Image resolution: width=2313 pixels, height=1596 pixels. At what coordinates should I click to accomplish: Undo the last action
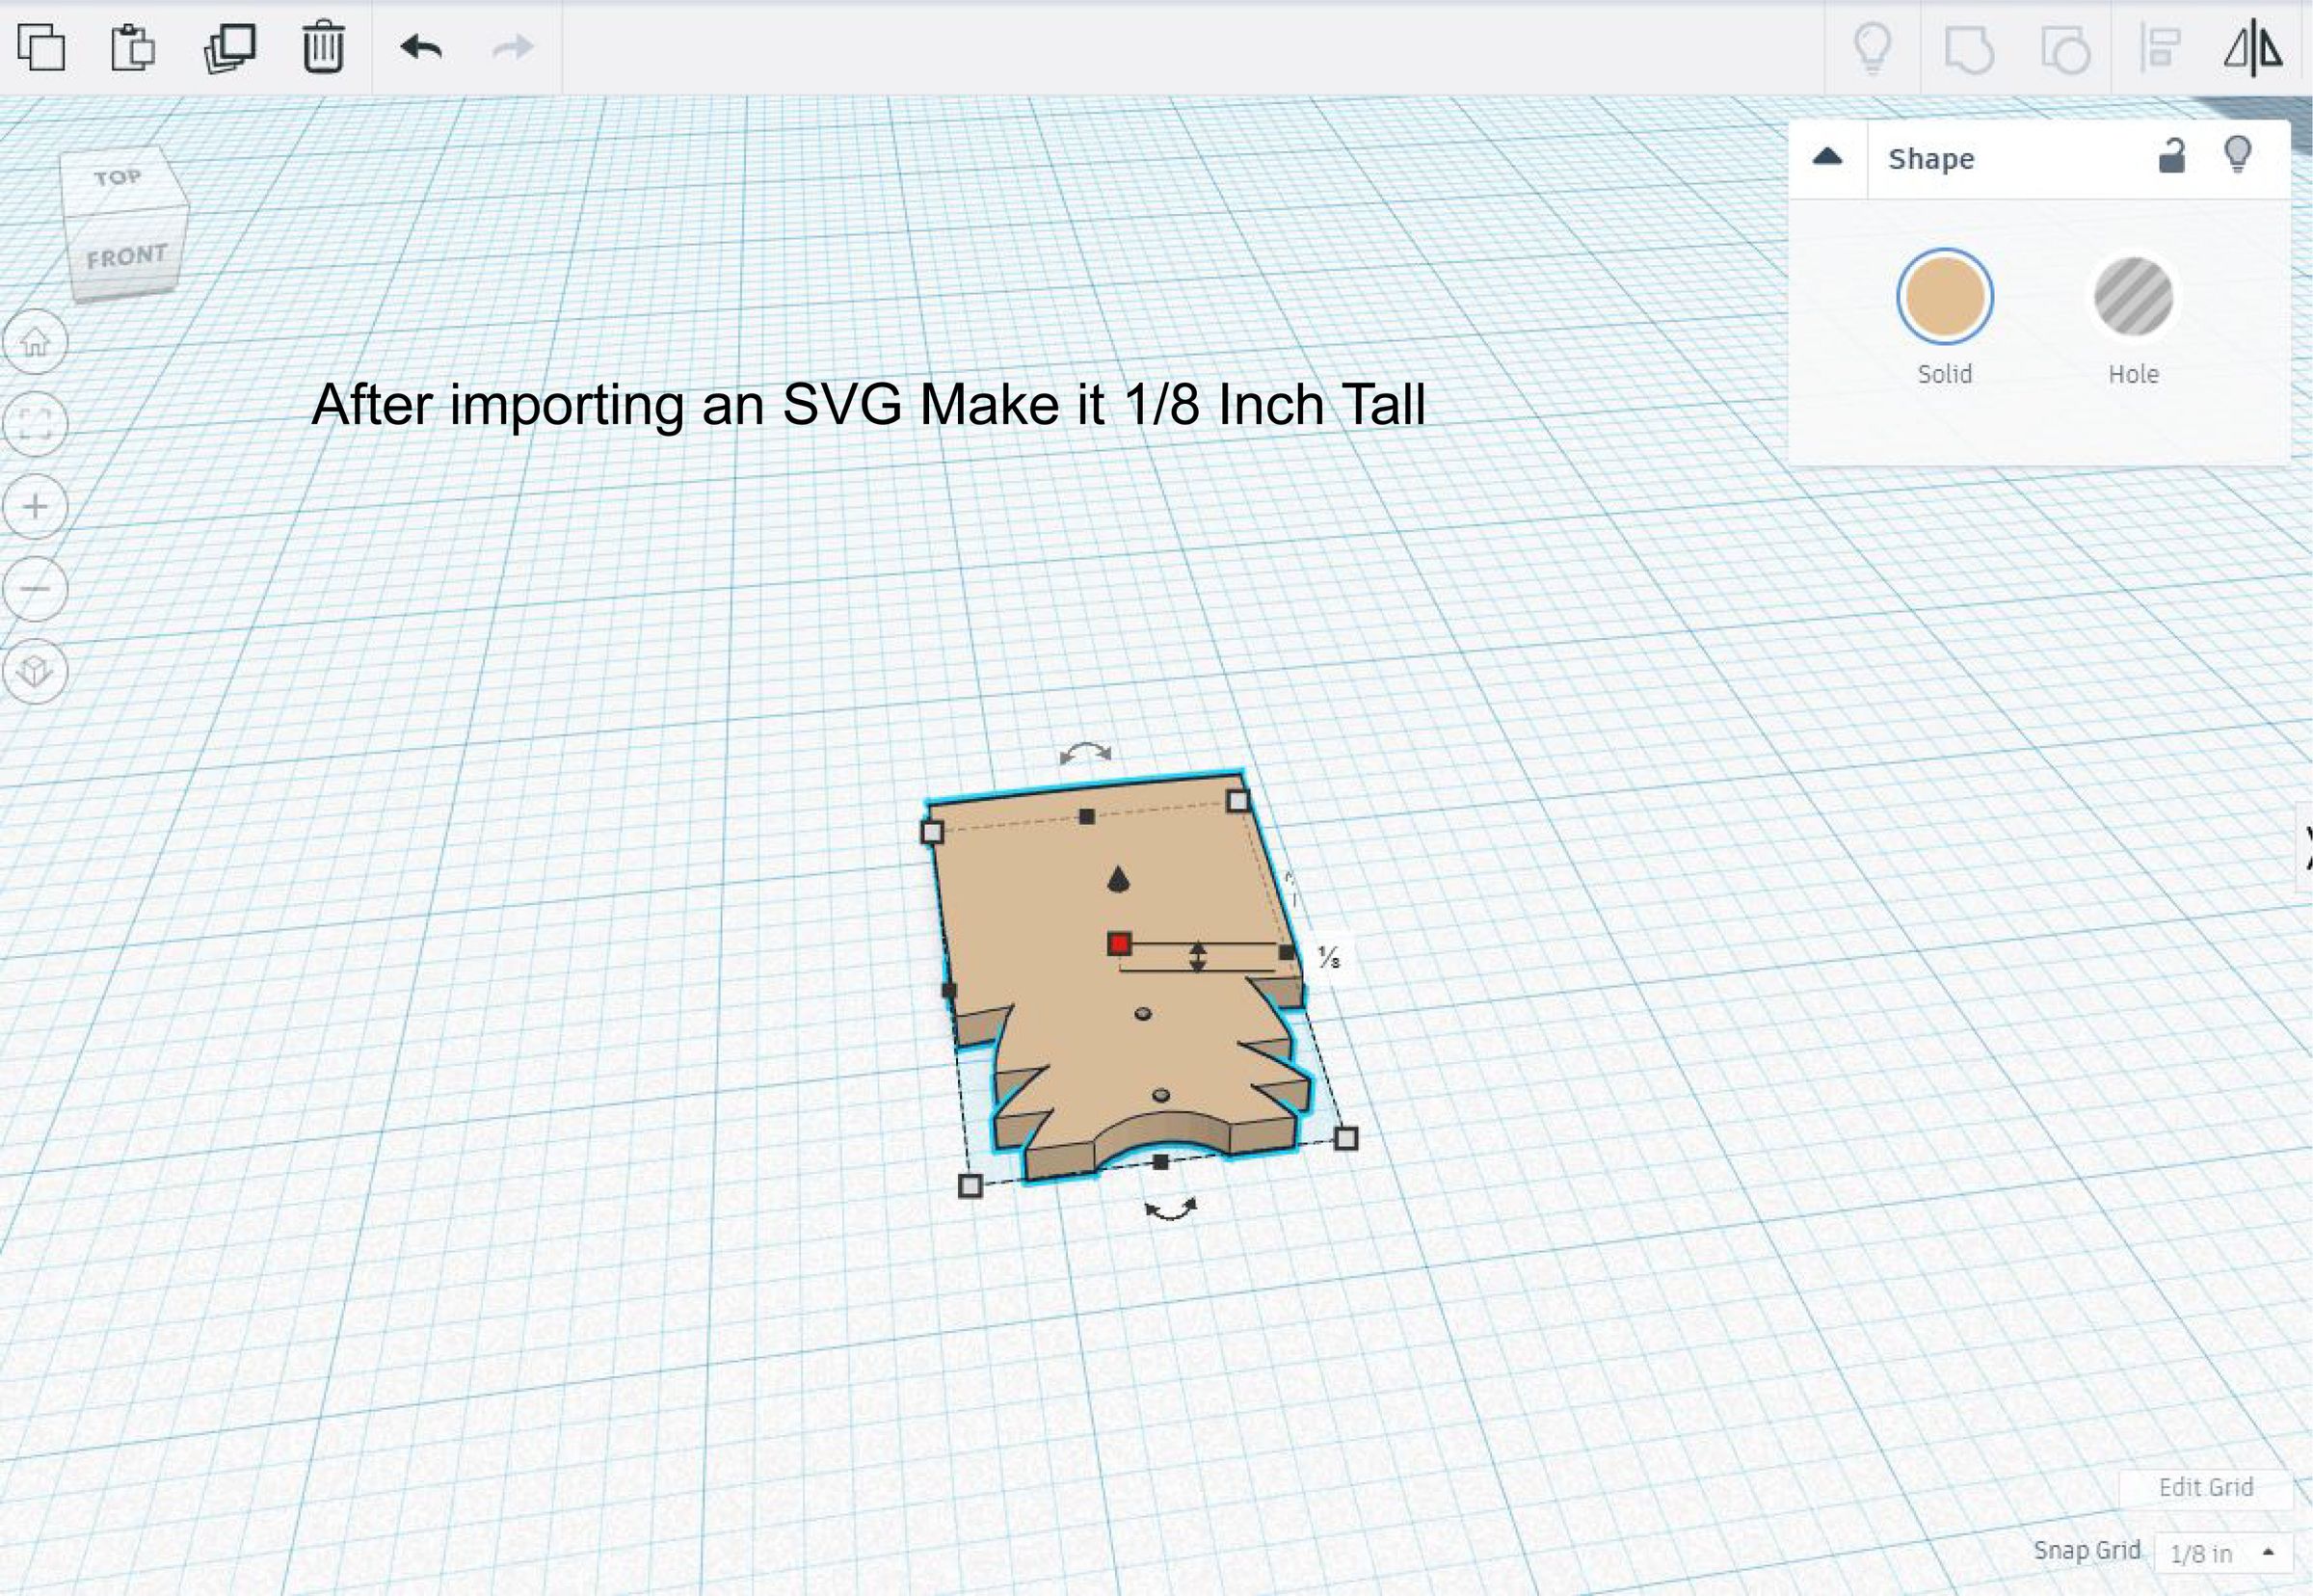coord(421,47)
